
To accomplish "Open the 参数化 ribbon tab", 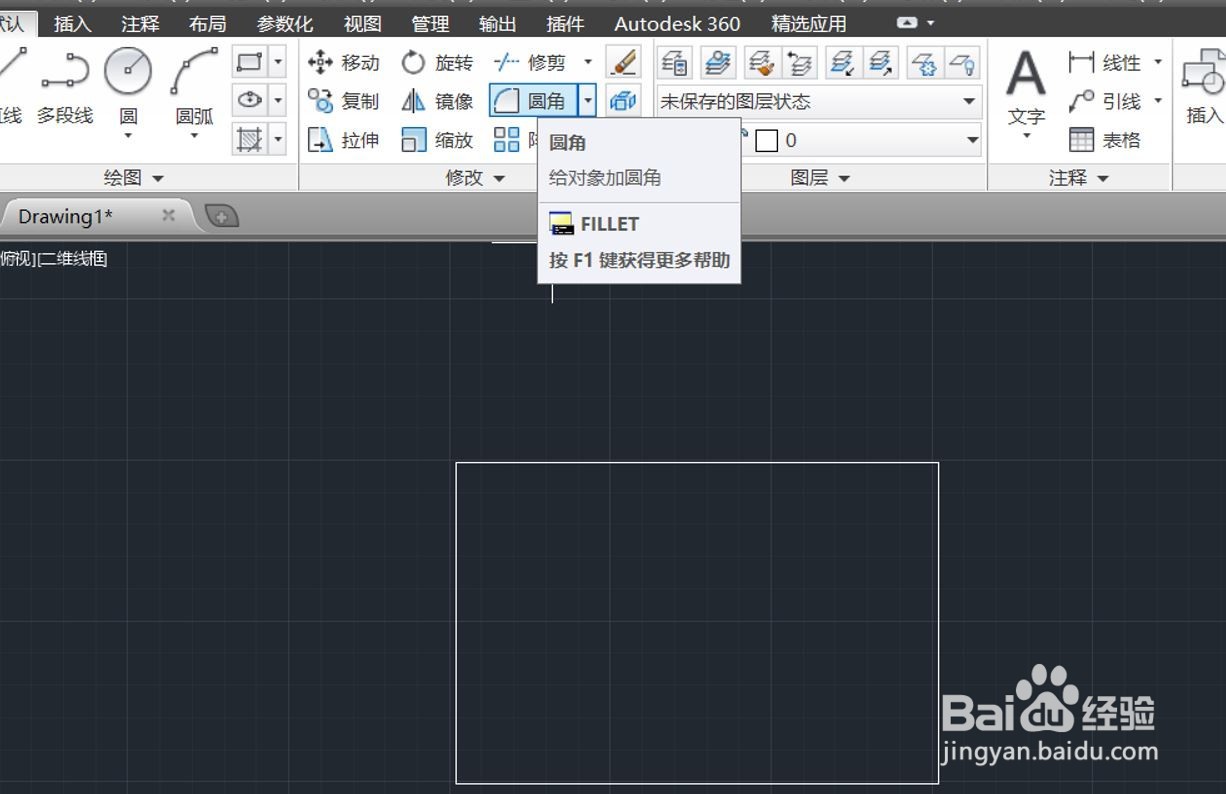I will (x=285, y=23).
